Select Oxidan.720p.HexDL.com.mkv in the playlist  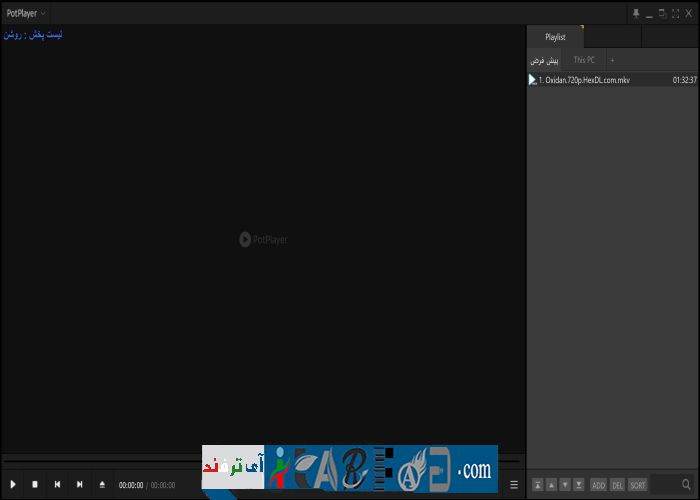click(587, 80)
